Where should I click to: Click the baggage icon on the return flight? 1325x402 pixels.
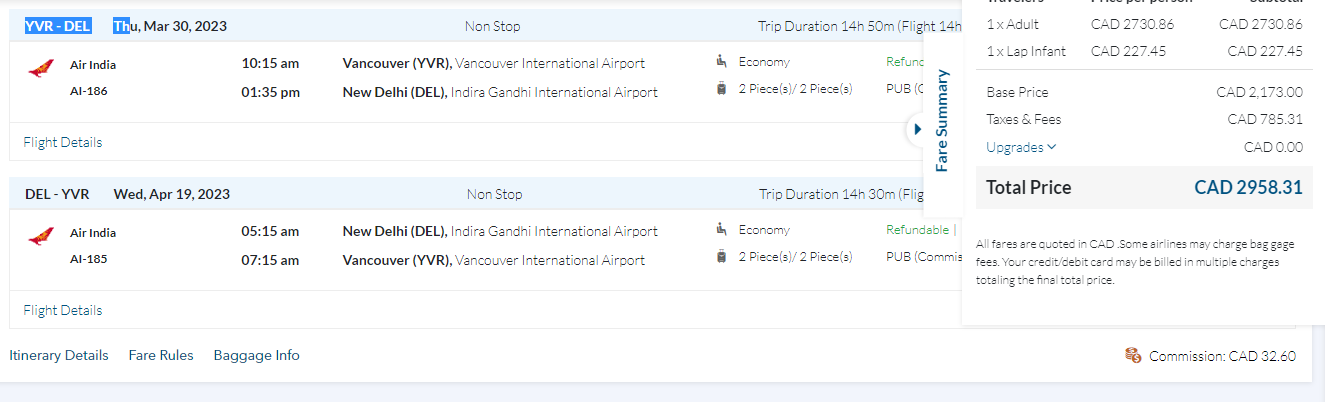tap(722, 257)
